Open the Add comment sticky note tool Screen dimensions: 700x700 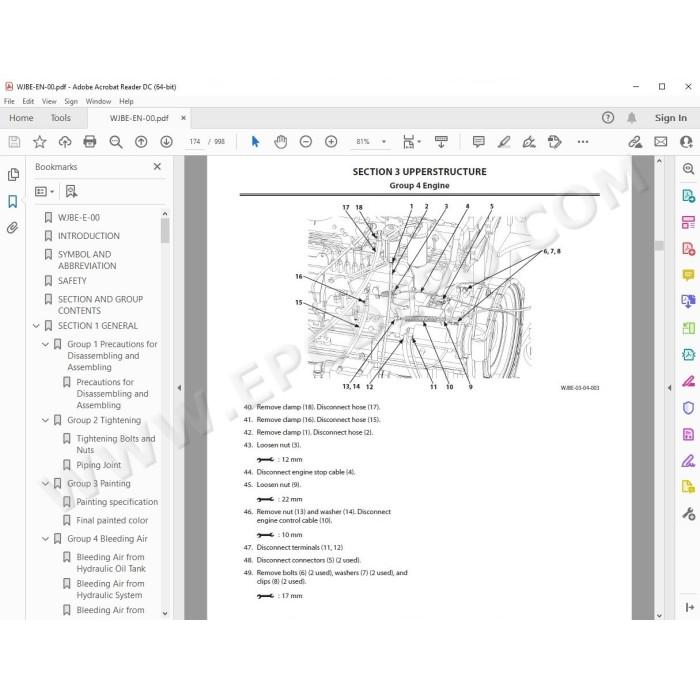click(x=479, y=142)
